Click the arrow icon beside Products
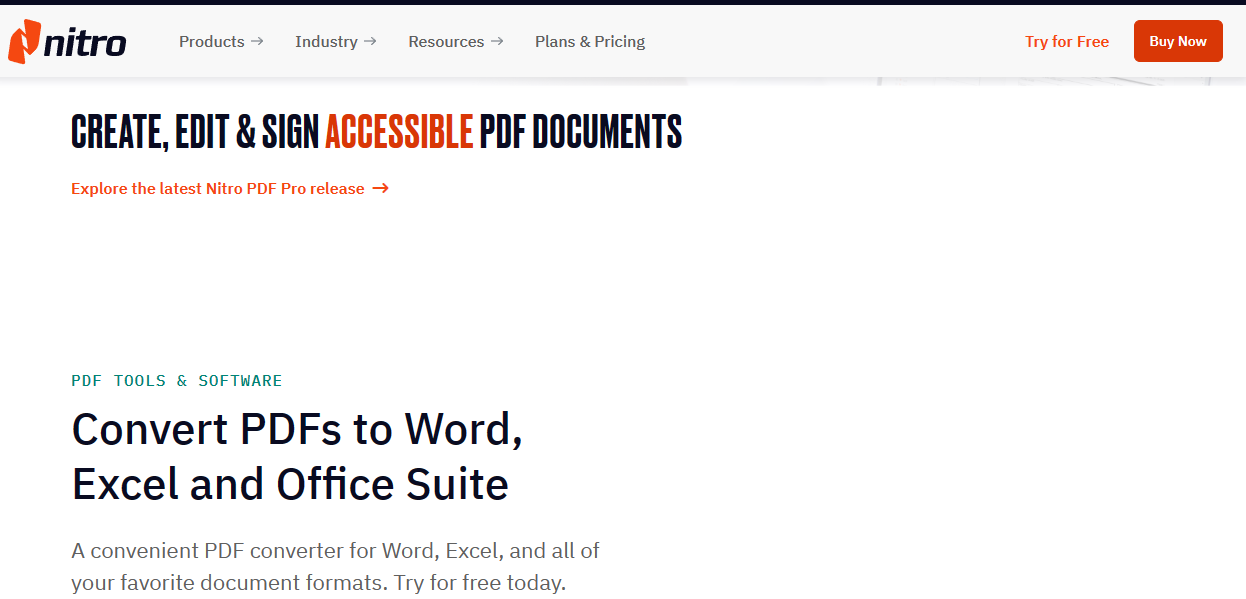This screenshot has height=599, width=1246. click(259, 41)
